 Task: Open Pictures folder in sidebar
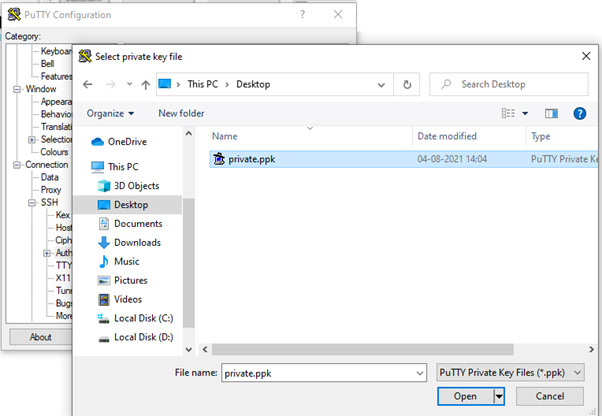click(x=122, y=281)
